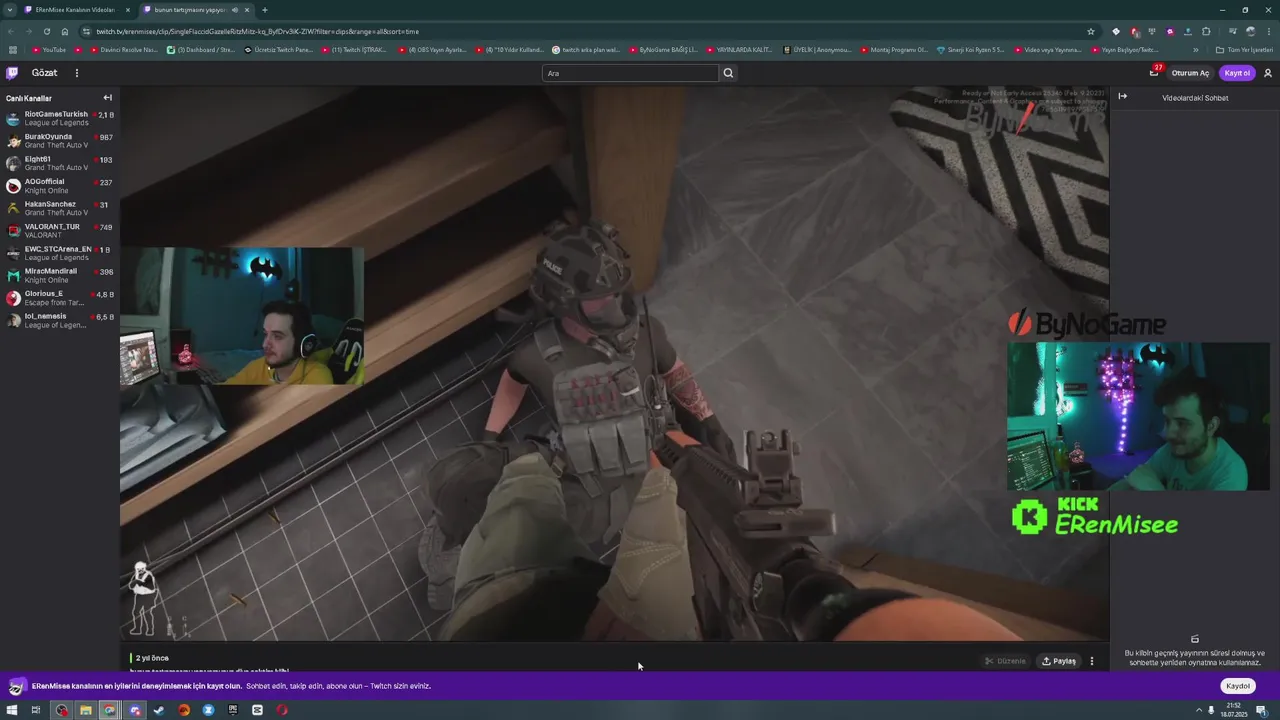Bookmark this page with star icon
1280x720 pixels.
coord(1091,31)
